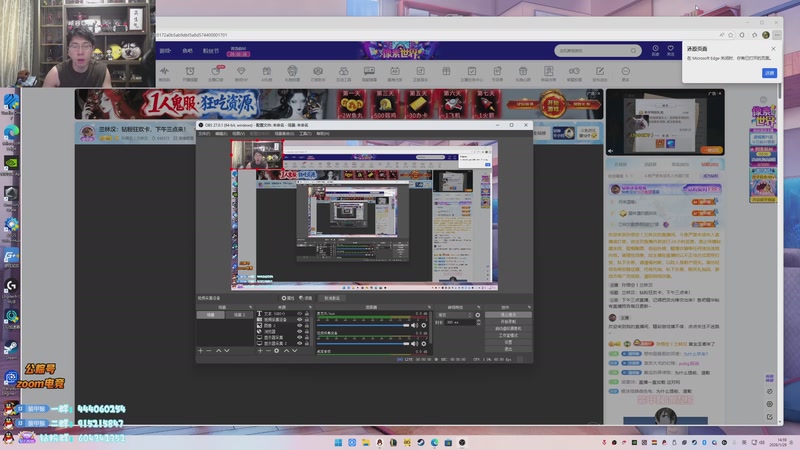Pop out the 来源 dock panel
The image size is (800, 450).
point(310,307)
